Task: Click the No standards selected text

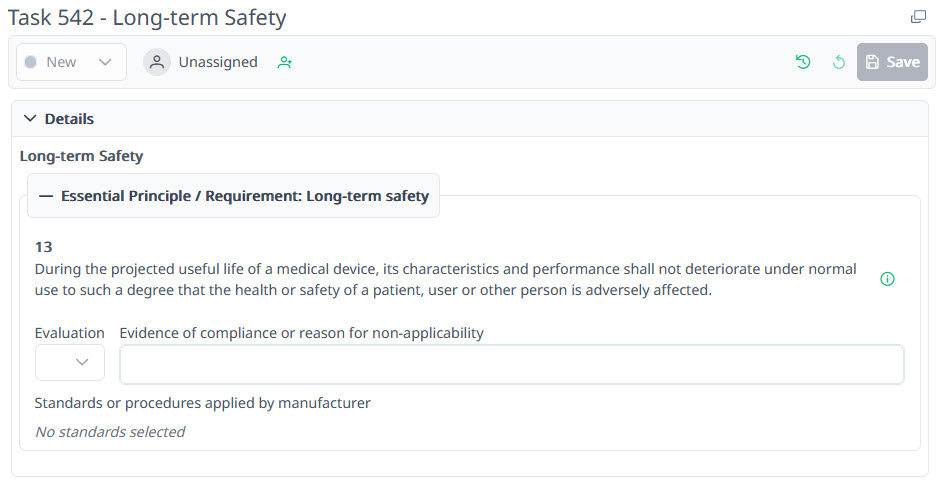Action: (x=110, y=432)
